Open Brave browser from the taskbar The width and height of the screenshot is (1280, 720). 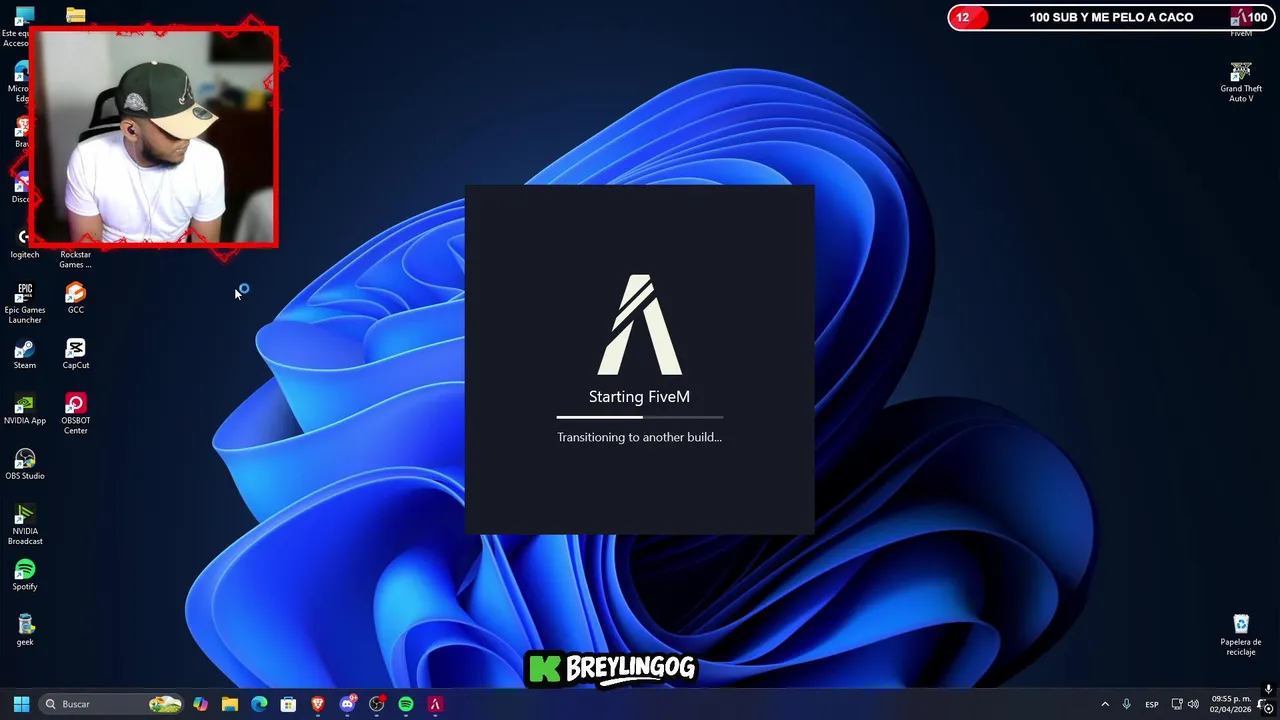tap(318, 704)
